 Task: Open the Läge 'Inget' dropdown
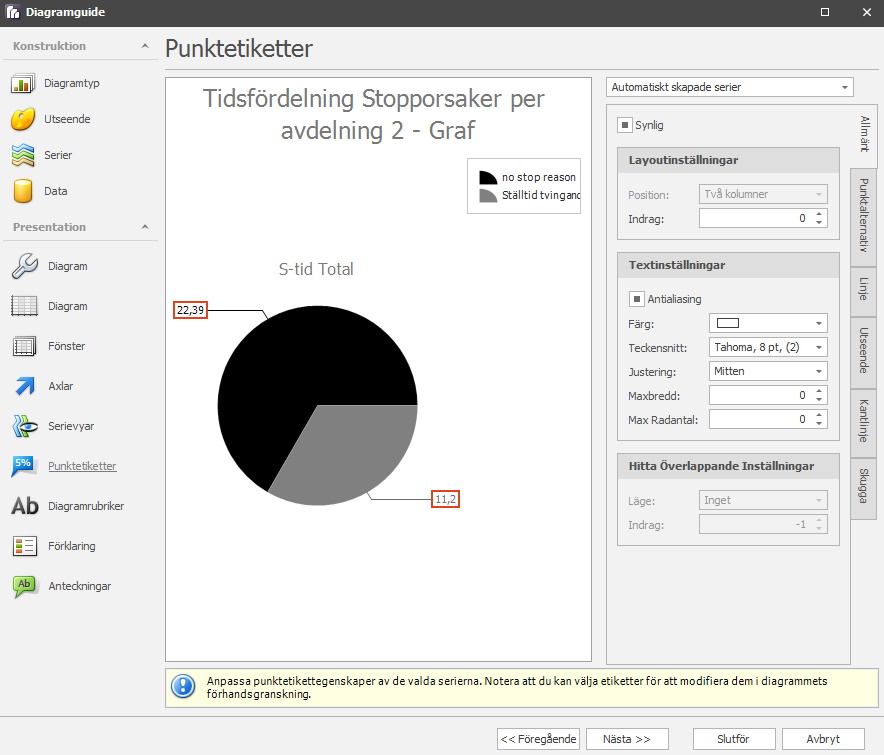pos(763,500)
